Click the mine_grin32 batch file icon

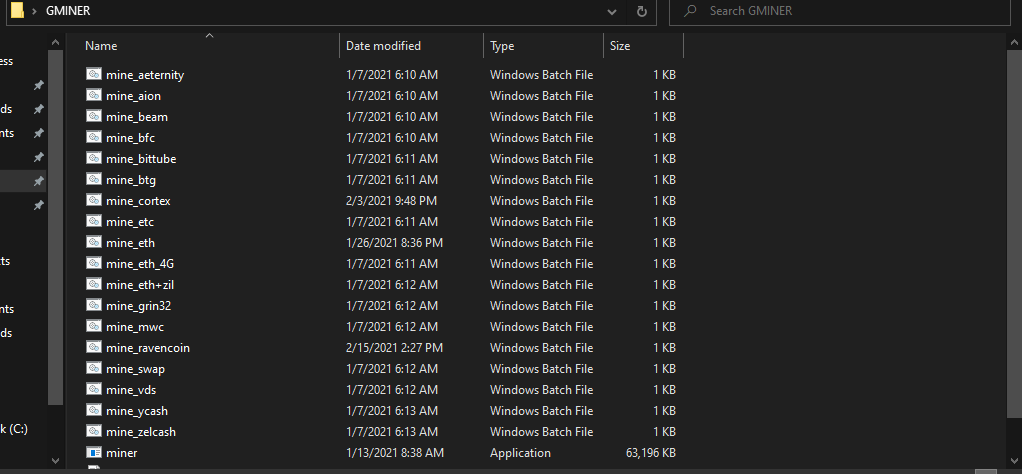pyautogui.click(x=94, y=305)
